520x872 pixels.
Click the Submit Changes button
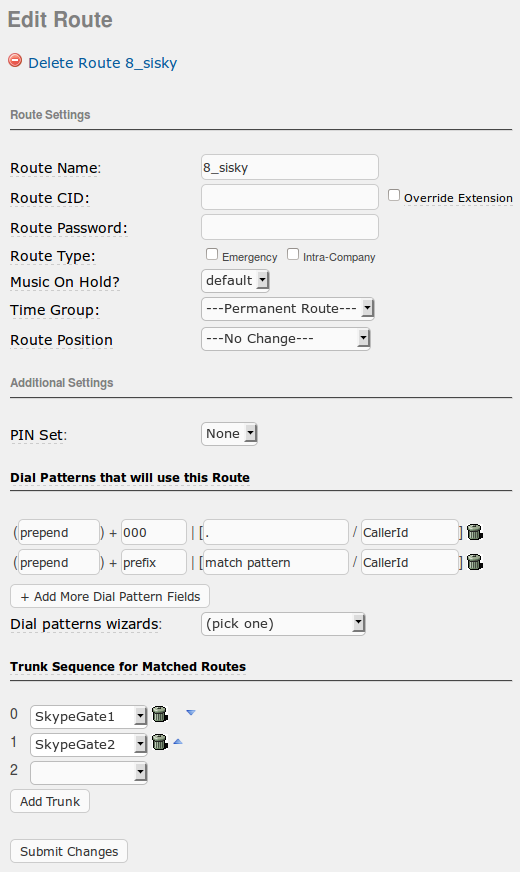69,851
